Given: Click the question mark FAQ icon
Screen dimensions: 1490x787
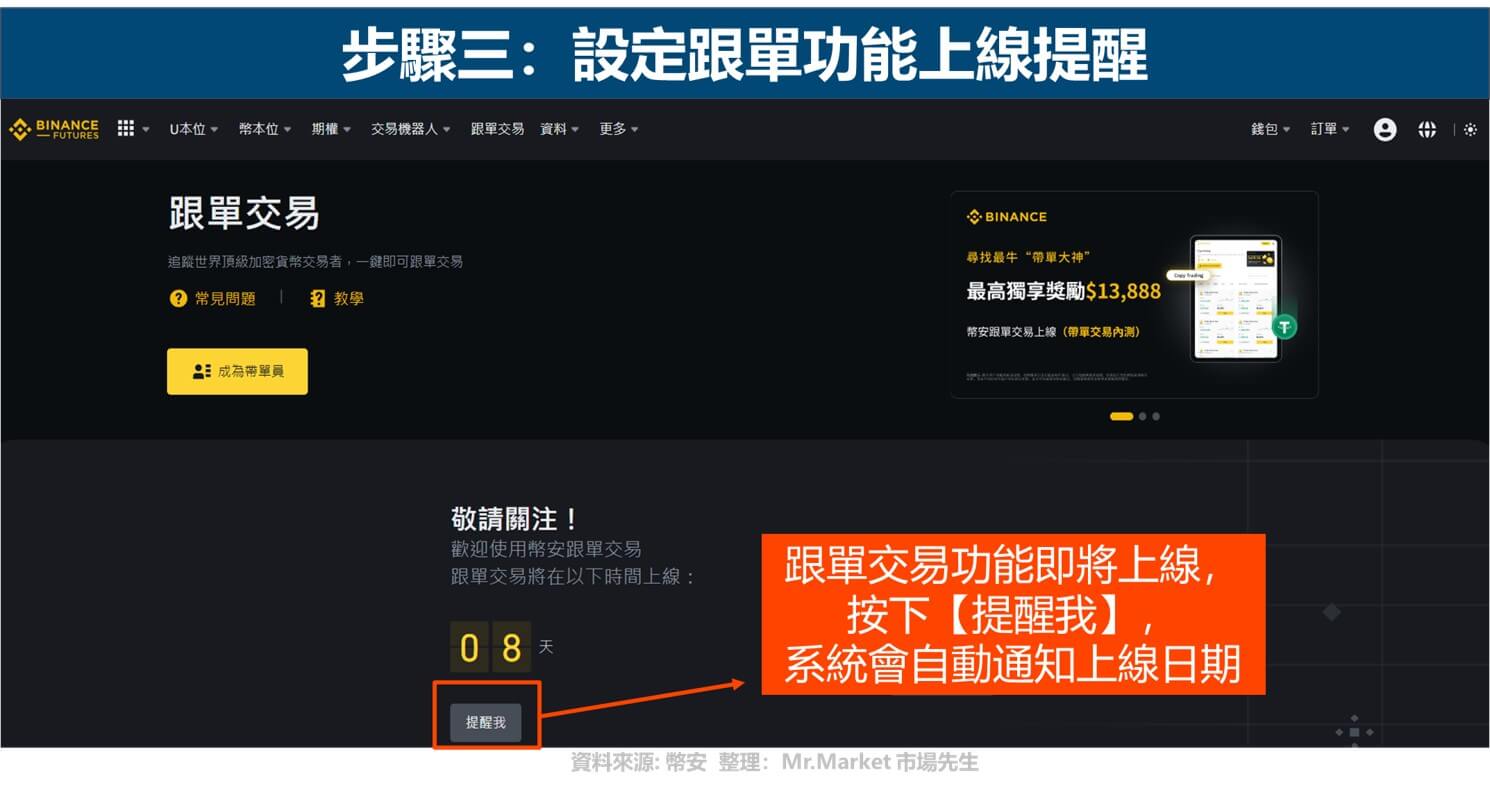Looking at the screenshot, I should (x=178, y=298).
